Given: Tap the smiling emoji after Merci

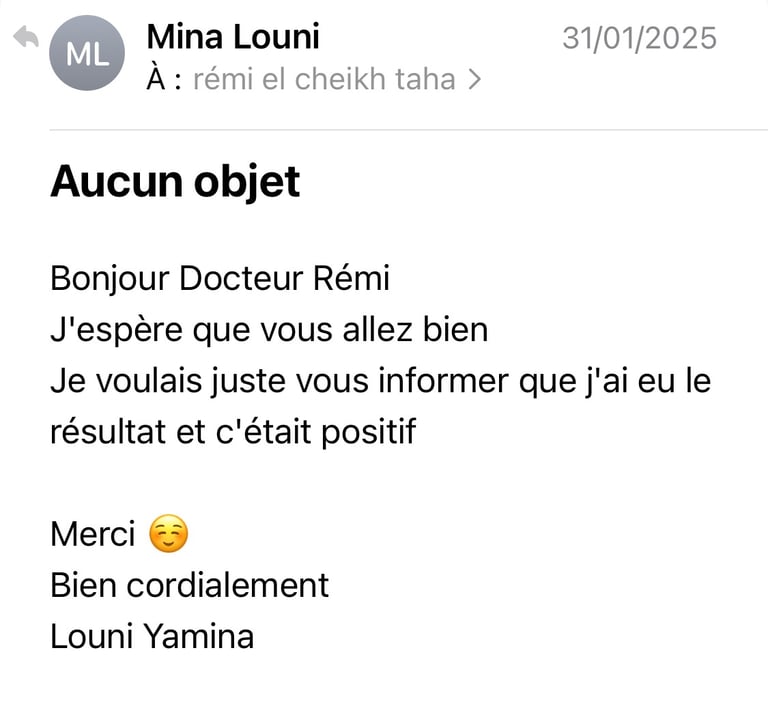Looking at the screenshot, I should tap(168, 534).
